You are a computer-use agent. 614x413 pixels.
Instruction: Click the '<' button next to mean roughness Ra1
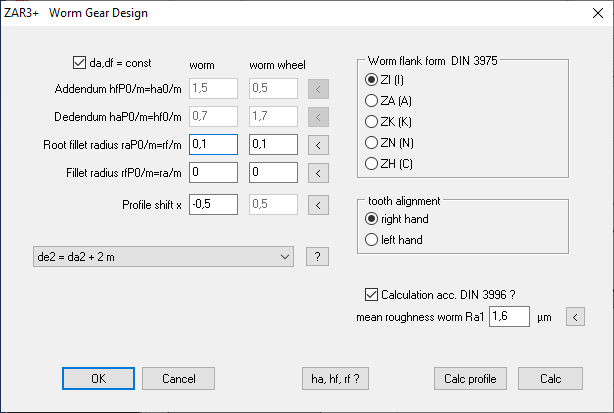(575, 318)
